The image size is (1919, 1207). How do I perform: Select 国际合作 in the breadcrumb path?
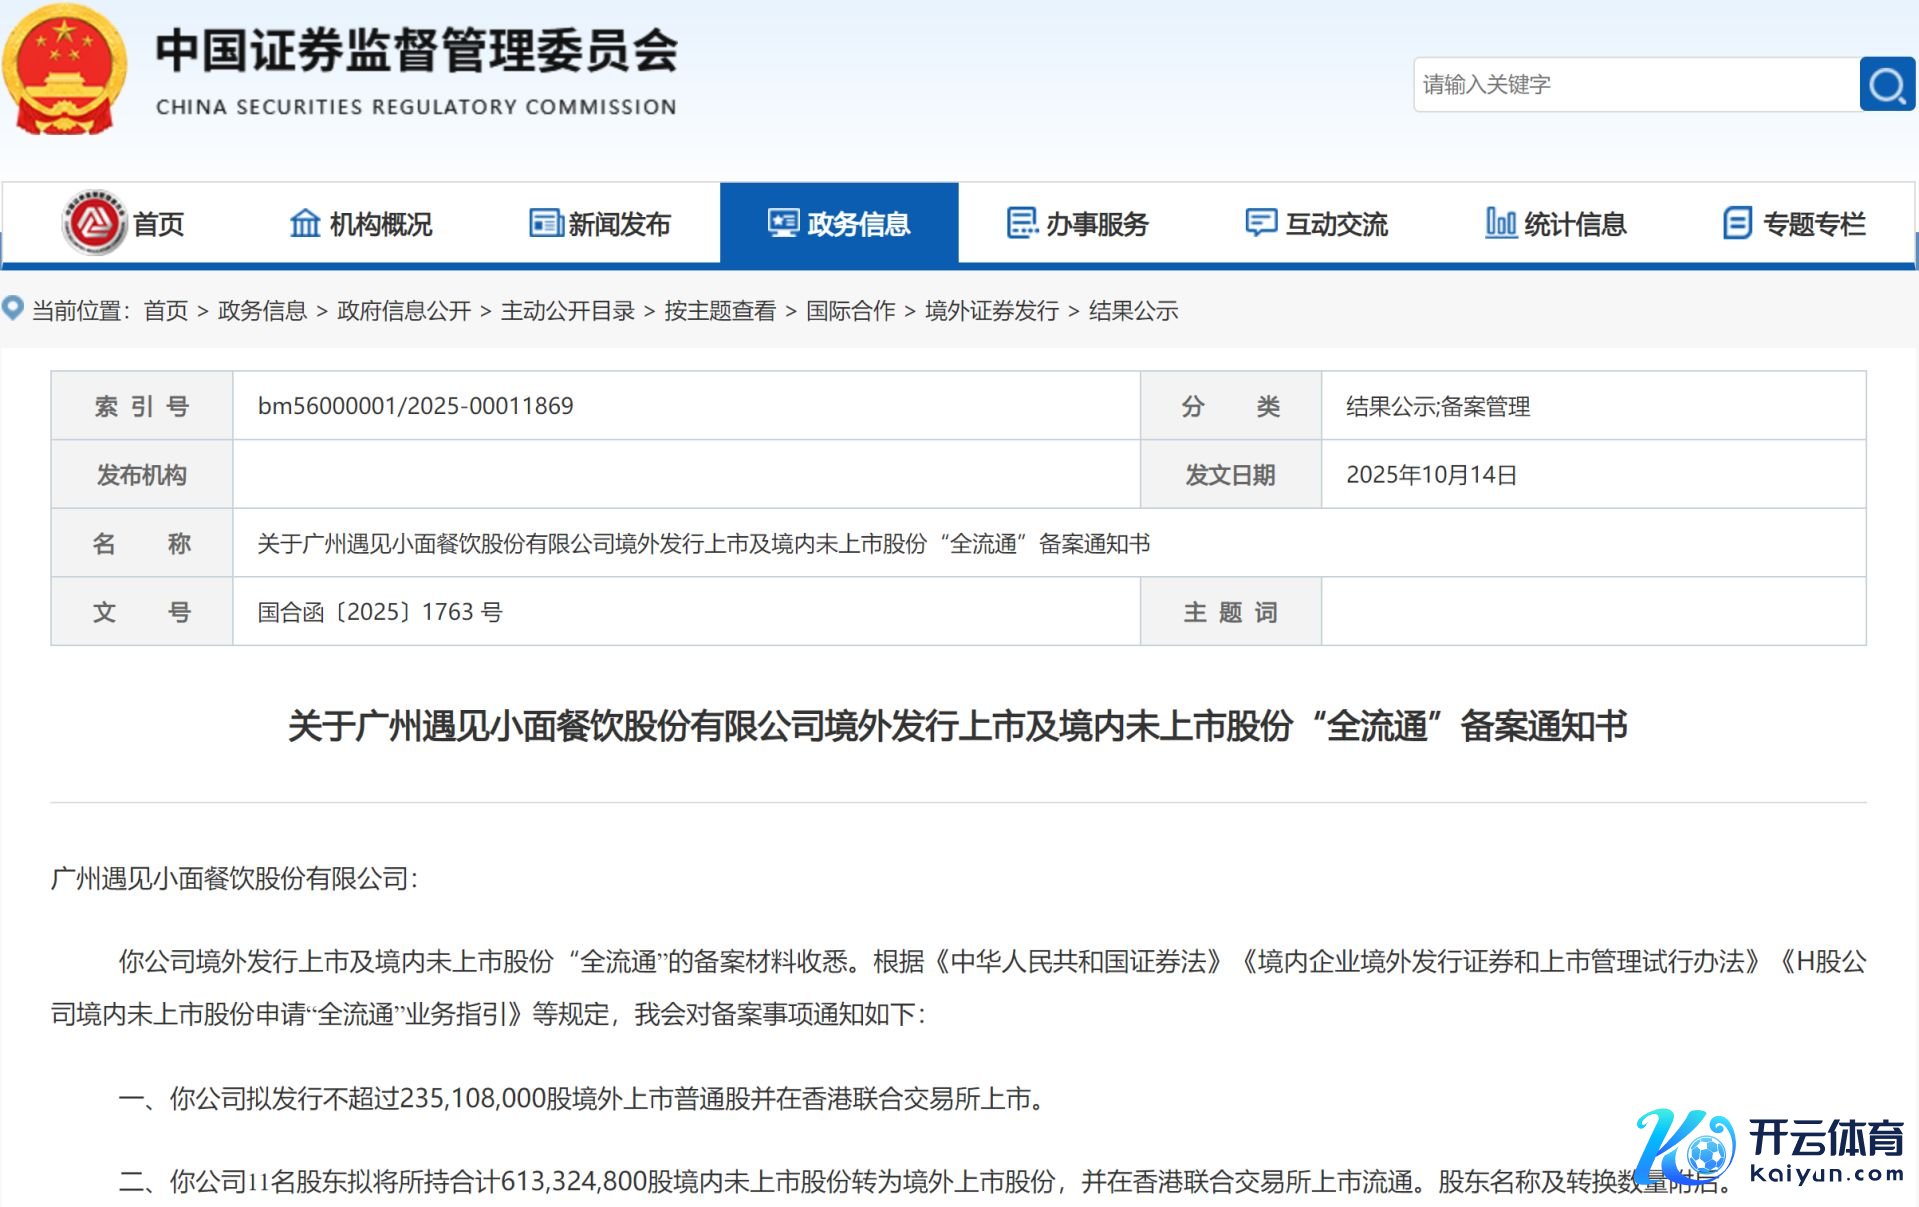point(850,311)
